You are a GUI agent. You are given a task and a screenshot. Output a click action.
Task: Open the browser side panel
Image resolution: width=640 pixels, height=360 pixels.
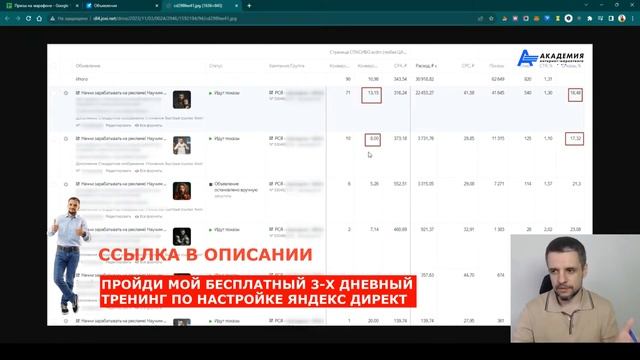tap(611, 18)
